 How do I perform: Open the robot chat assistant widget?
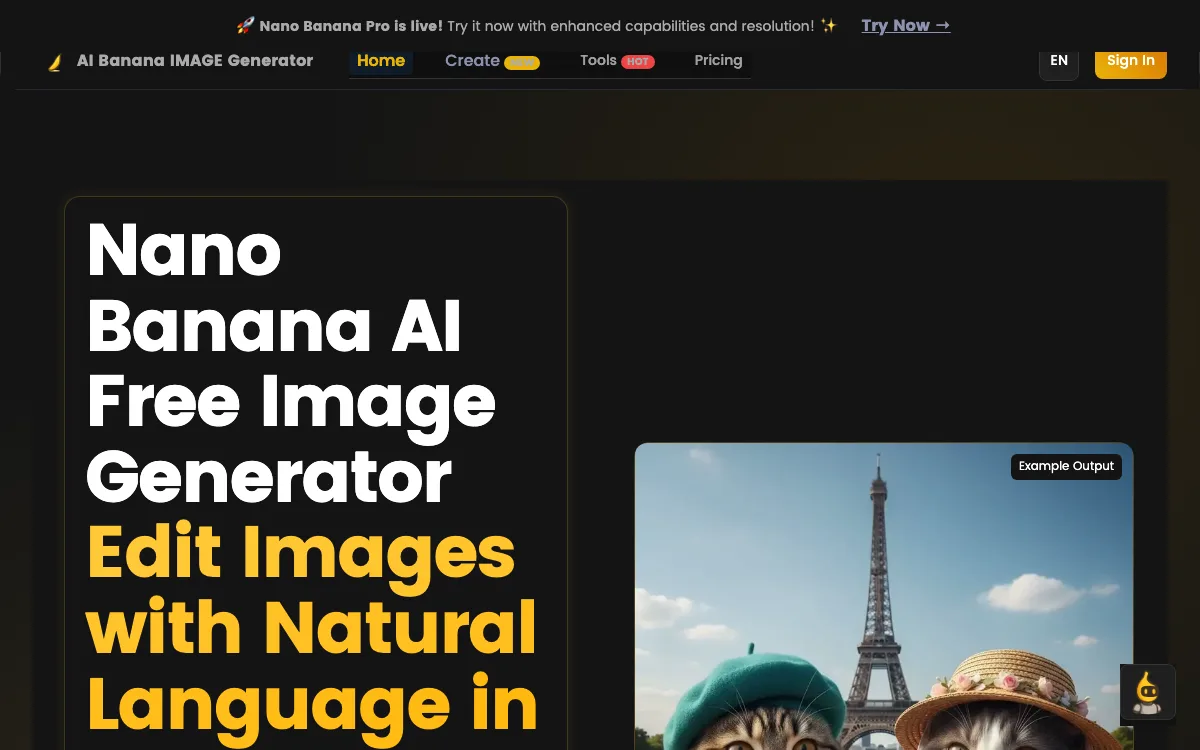coord(1147,692)
